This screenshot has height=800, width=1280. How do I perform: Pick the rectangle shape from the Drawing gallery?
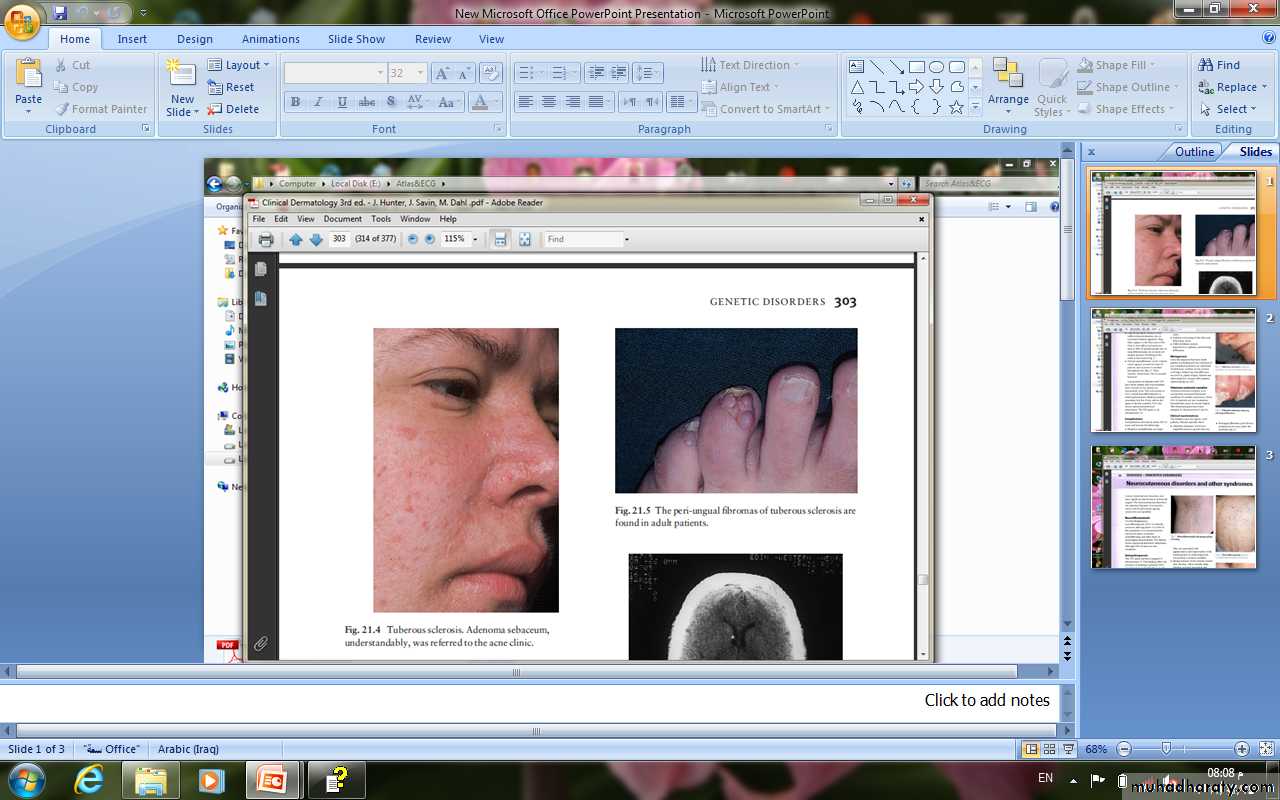pos(916,67)
